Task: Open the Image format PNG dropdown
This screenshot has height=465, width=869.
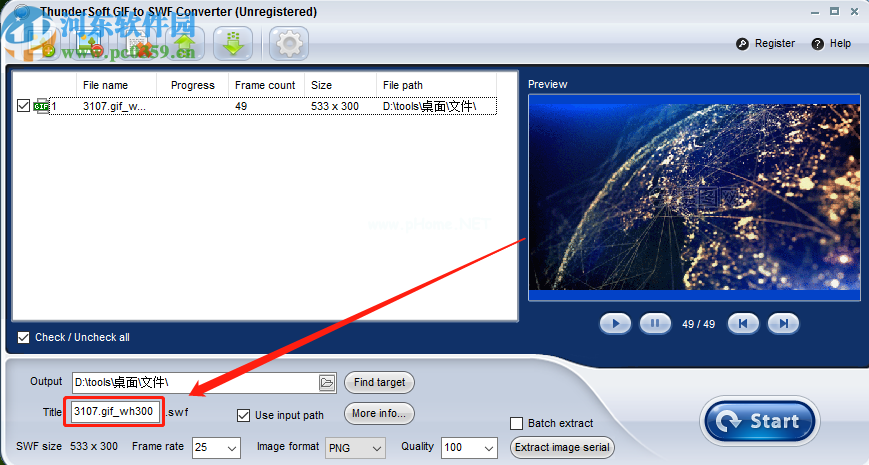Action: coord(377,448)
